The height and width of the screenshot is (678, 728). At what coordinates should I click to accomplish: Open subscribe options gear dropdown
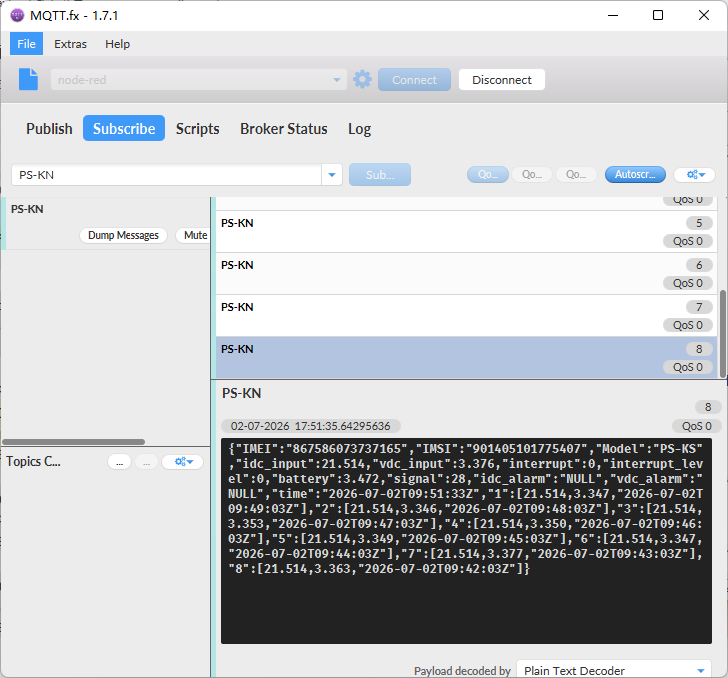coord(695,175)
